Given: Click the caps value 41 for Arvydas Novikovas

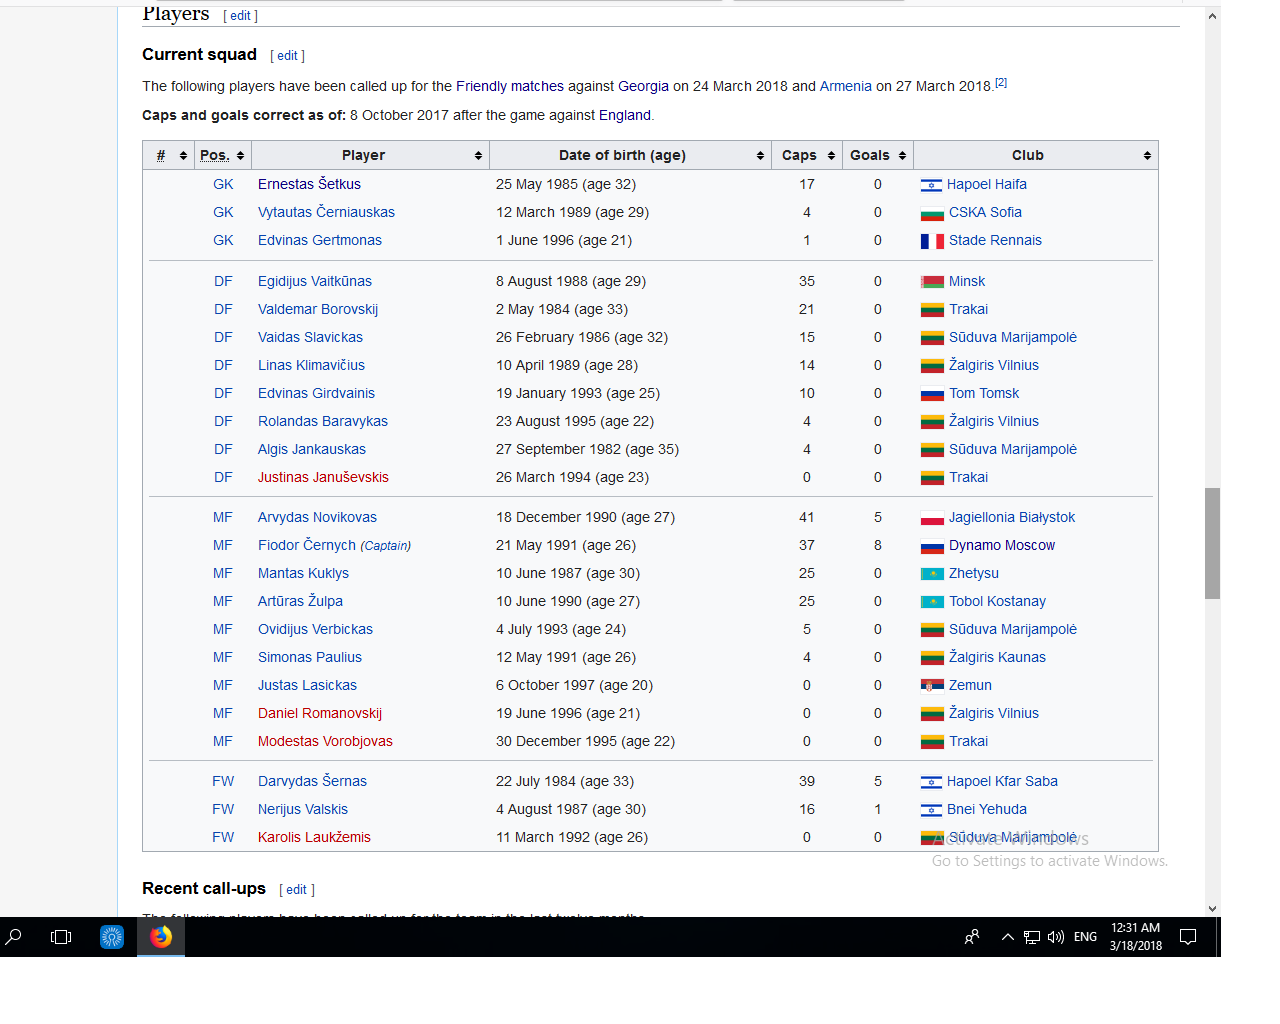Looking at the screenshot, I should point(807,518).
